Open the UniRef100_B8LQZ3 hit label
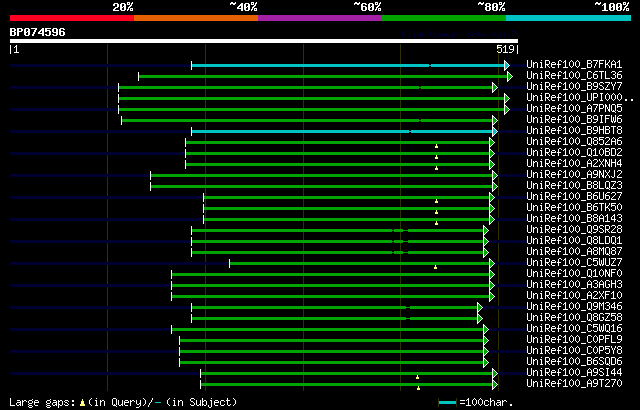The height and width of the screenshot is (410, 640). (574, 186)
